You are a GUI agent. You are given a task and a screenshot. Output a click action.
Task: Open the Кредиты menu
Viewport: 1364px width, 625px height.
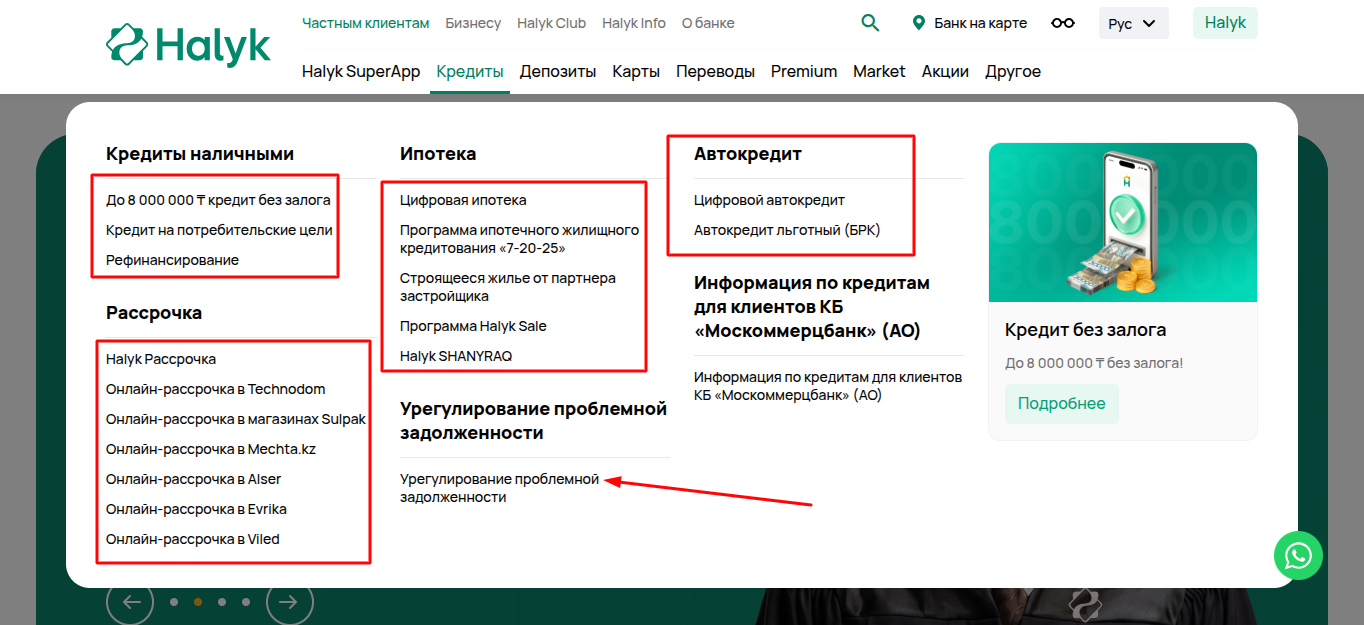tap(470, 71)
